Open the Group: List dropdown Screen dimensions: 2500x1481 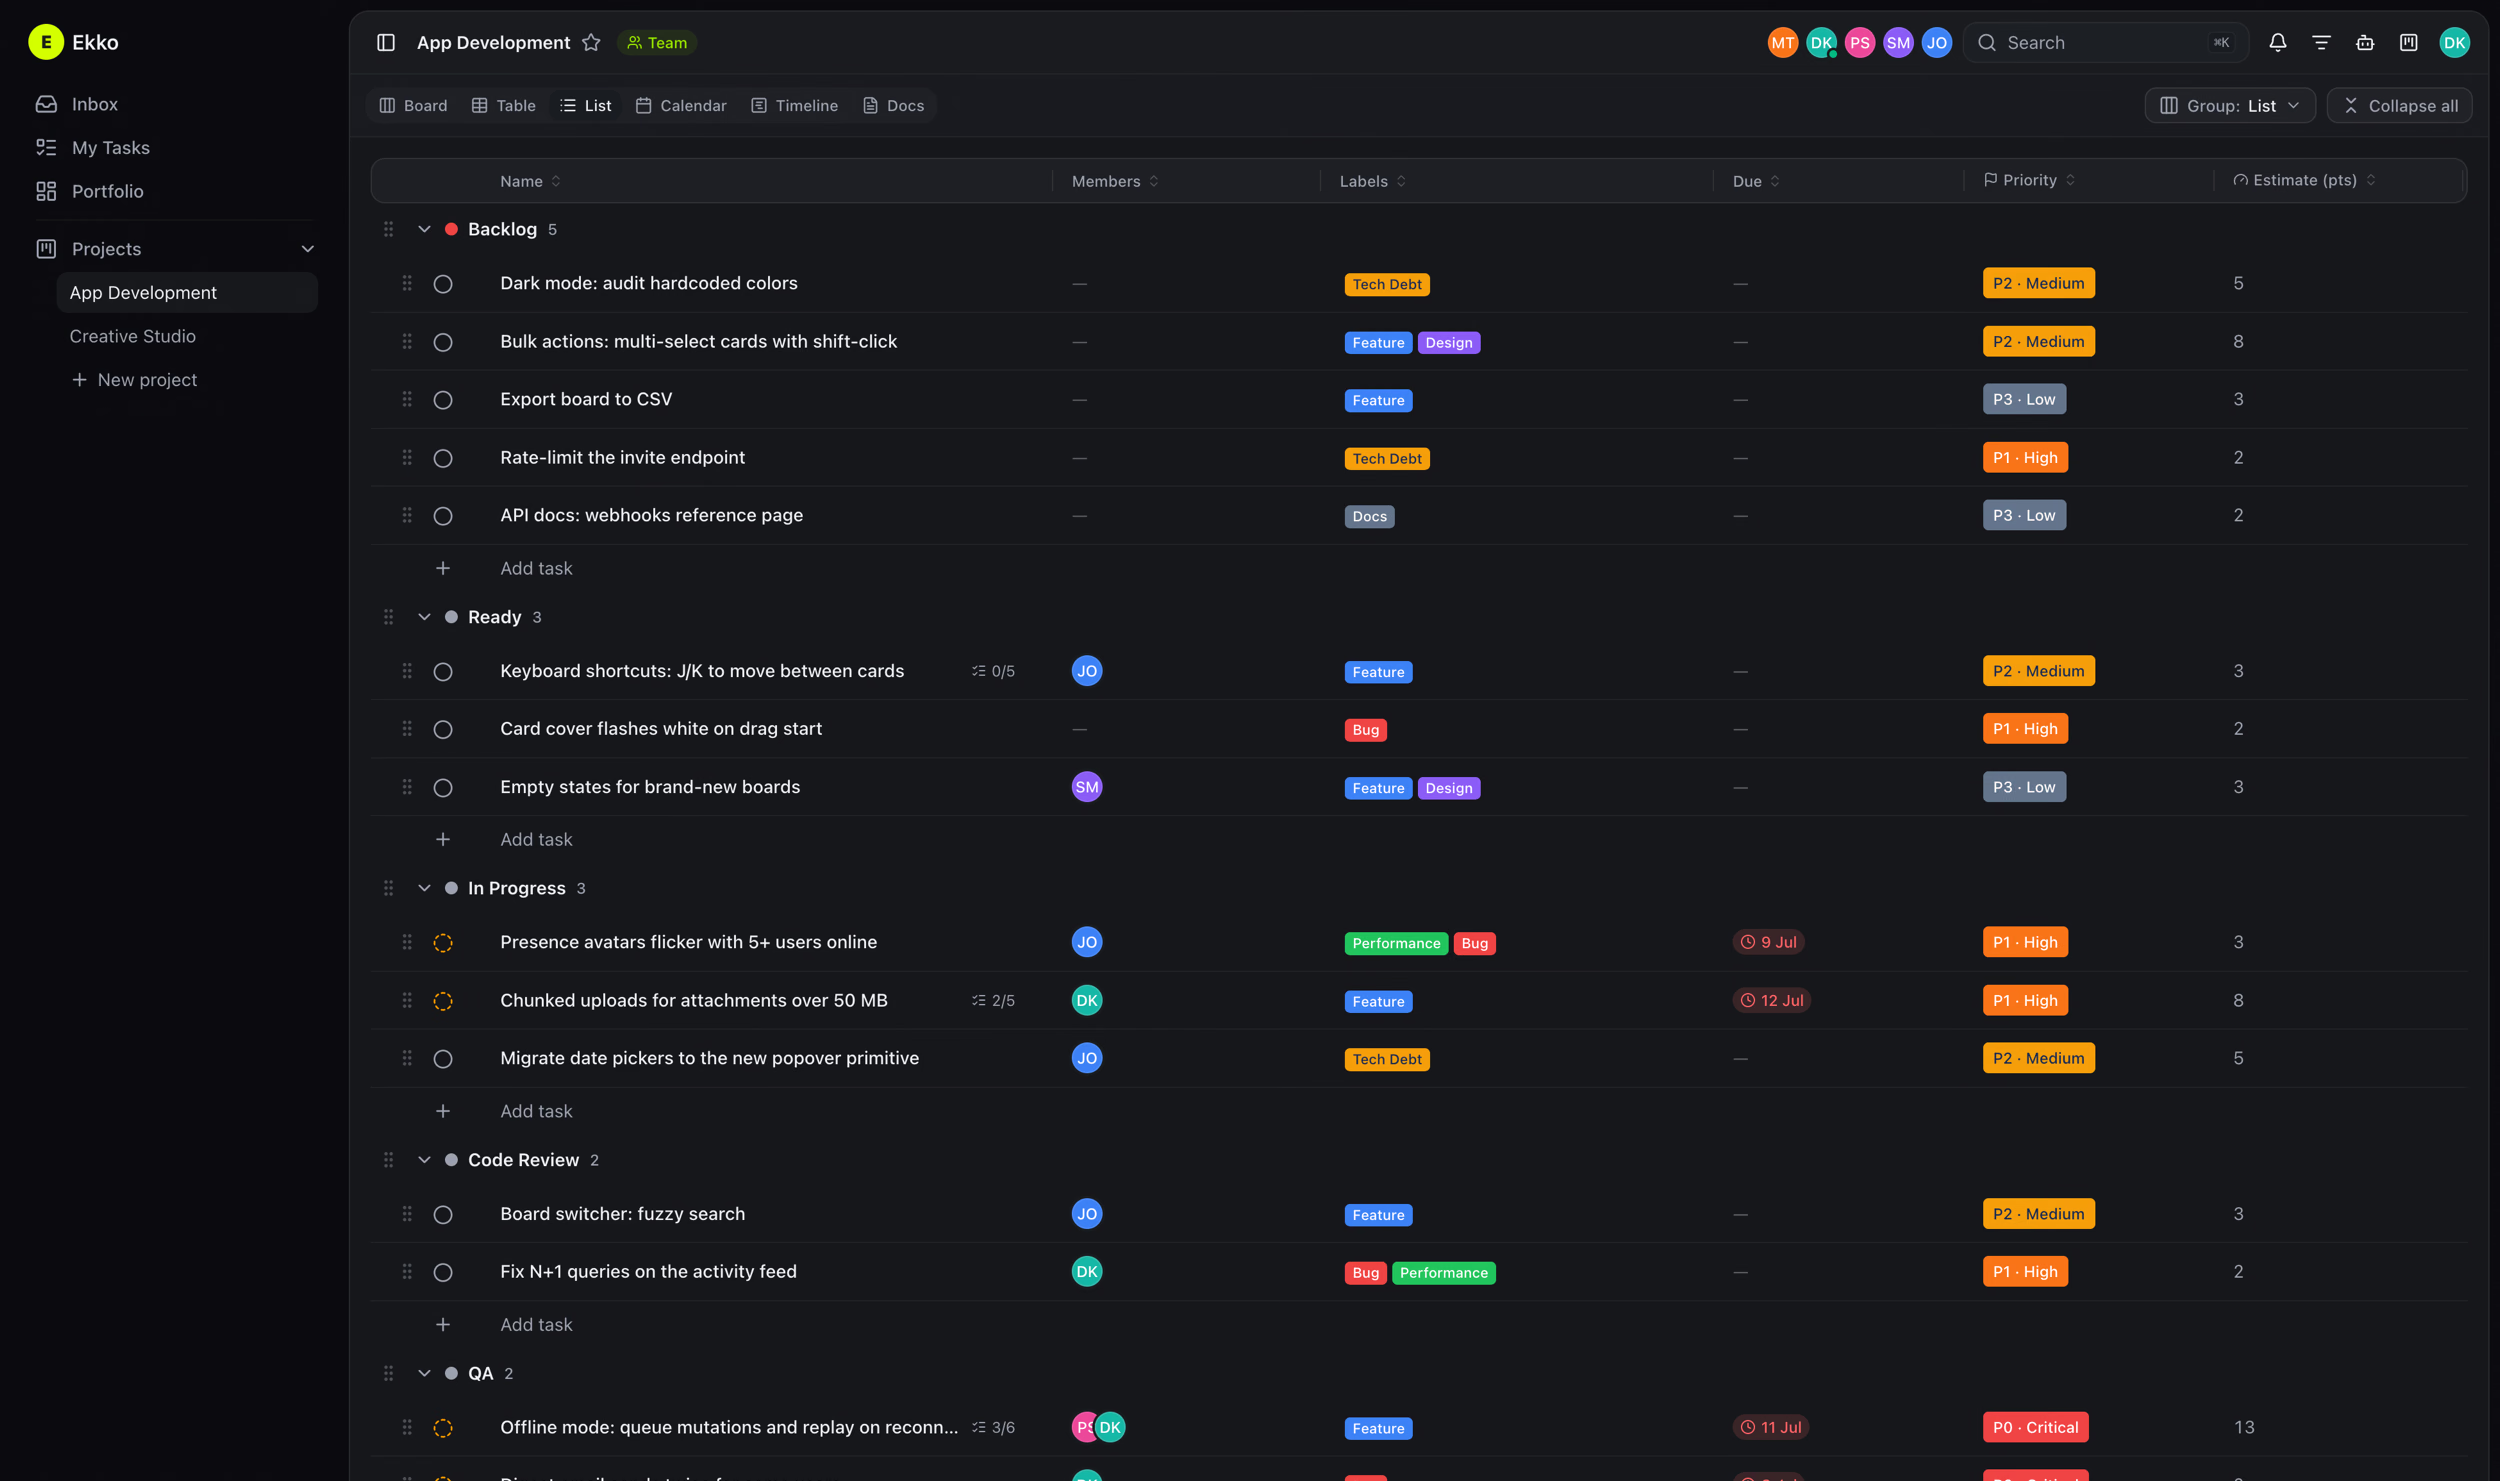pos(2229,105)
